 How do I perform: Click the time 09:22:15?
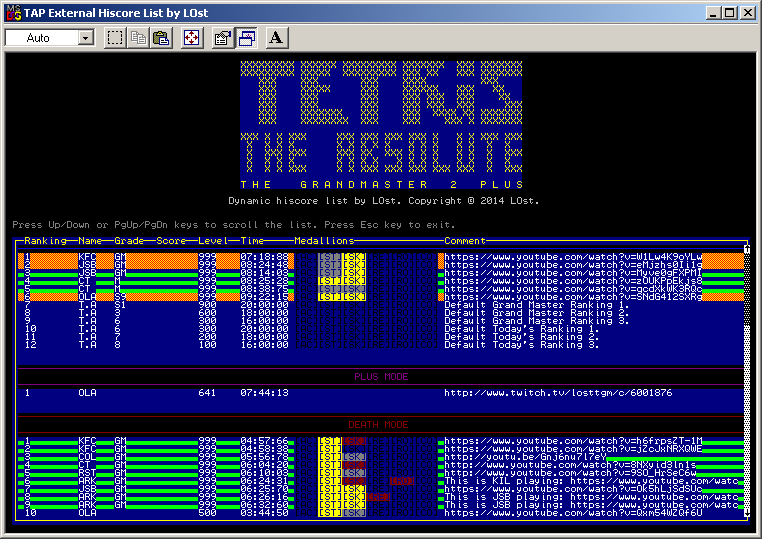click(x=264, y=296)
